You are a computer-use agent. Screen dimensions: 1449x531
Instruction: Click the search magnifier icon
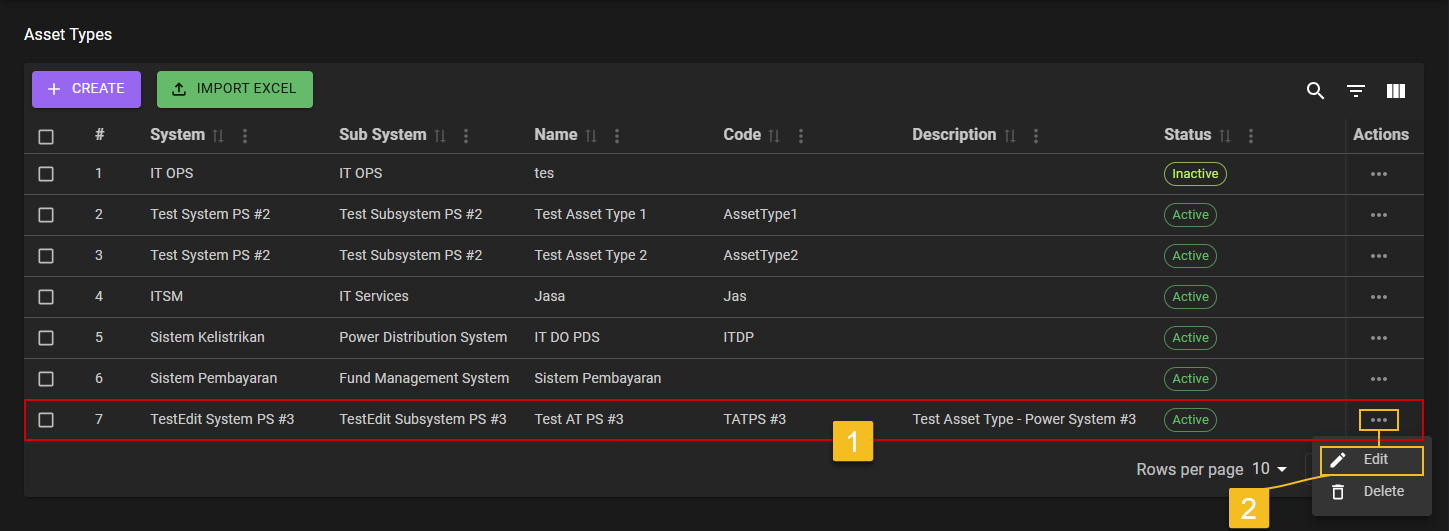[1315, 91]
